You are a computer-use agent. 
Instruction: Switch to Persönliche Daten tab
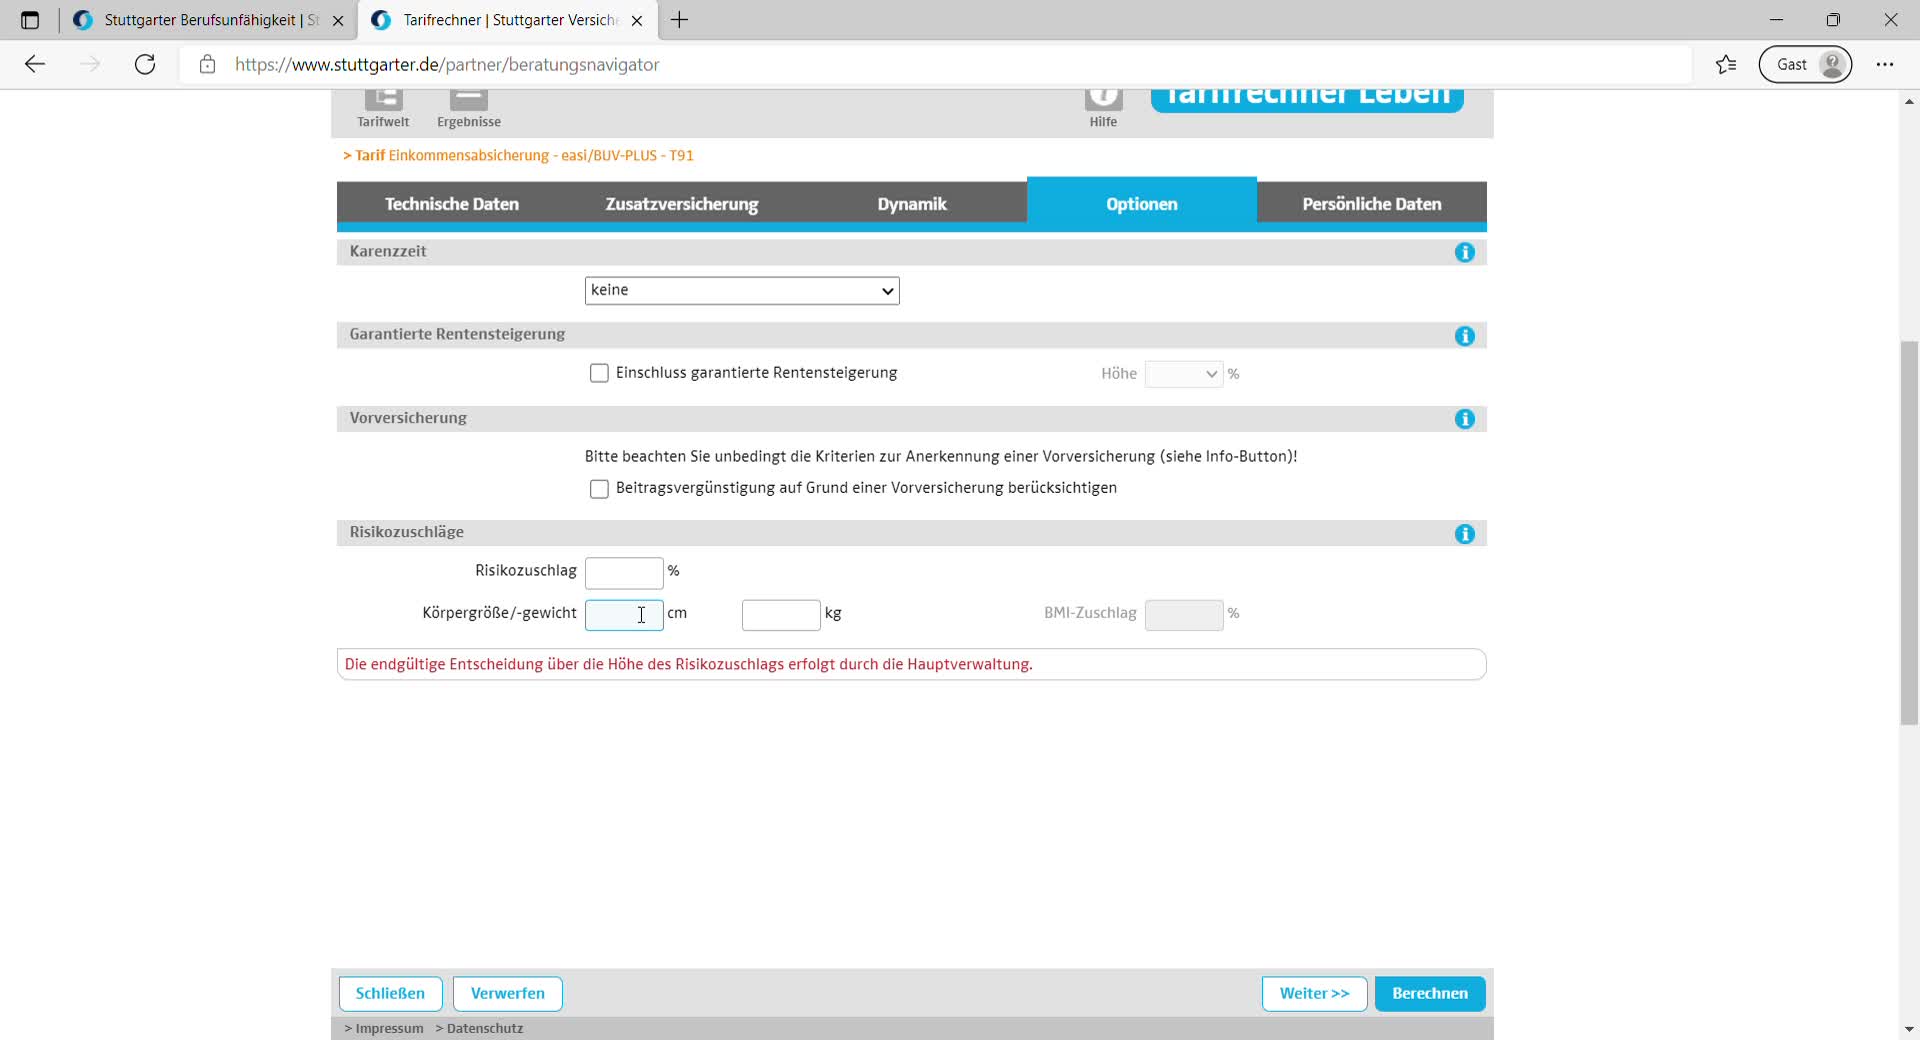(x=1371, y=204)
